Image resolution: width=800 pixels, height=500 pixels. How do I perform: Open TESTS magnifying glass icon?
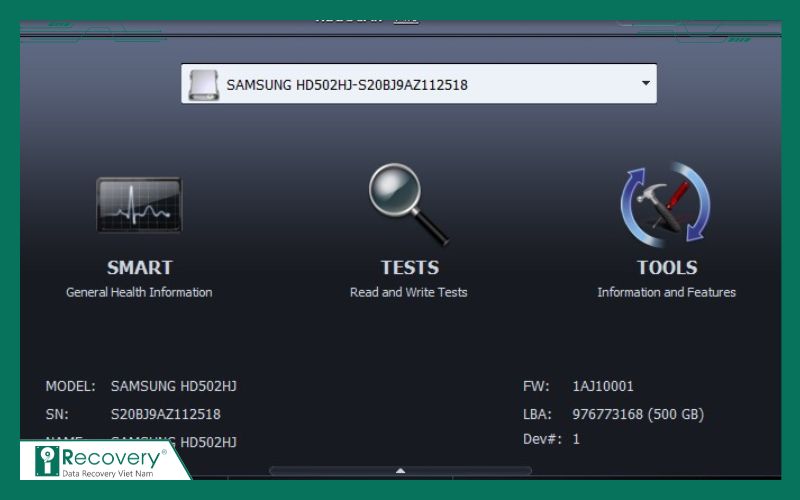(x=408, y=204)
